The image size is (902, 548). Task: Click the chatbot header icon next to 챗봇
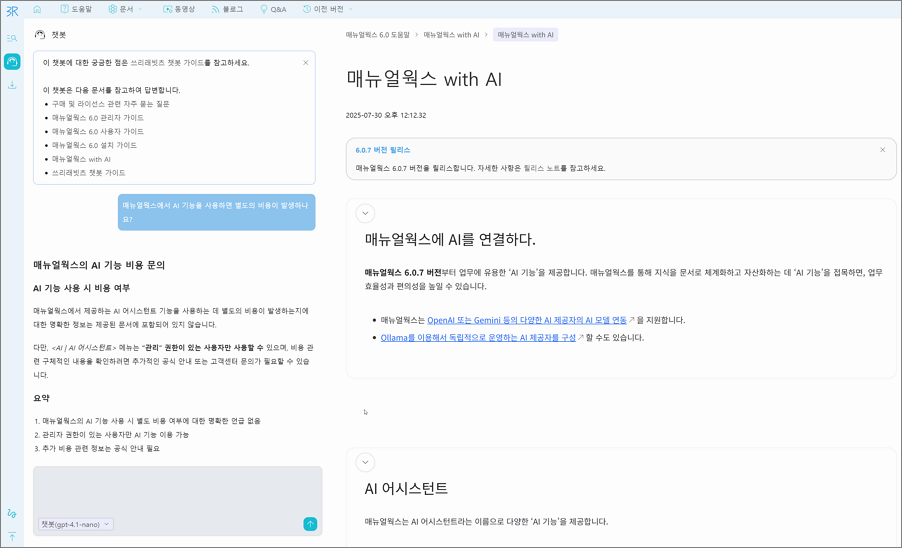click(x=40, y=35)
